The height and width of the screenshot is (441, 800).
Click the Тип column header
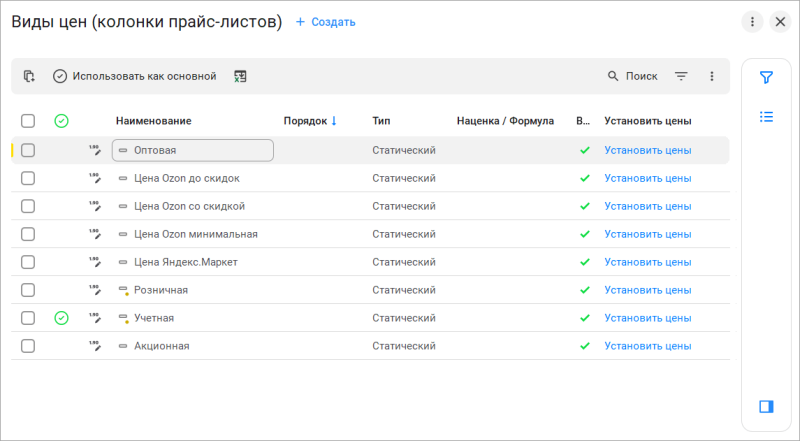pyautogui.click(x=381, y=121)
